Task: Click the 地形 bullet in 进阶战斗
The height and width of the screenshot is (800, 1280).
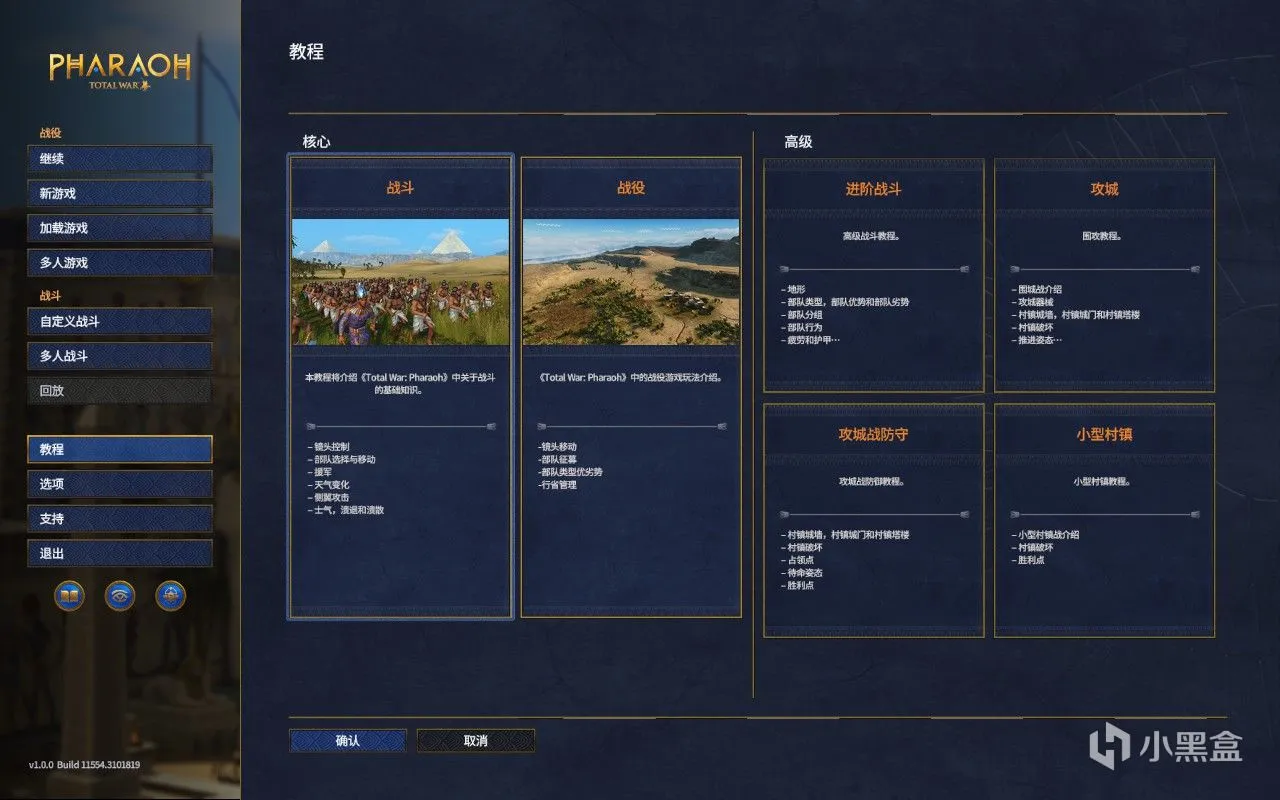Action: coord(793,289)
